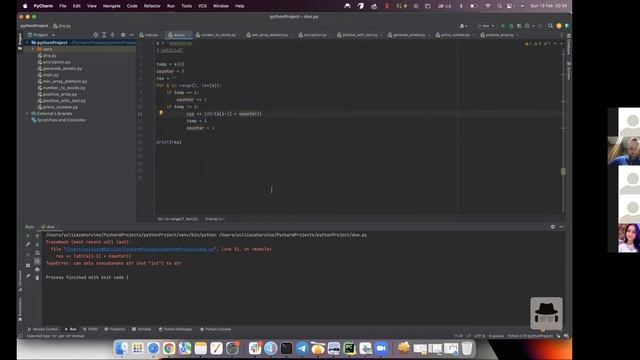Screen dimensions: 640x360
Task: Toggle Database side tab on right edge
Action: point(569,44)
